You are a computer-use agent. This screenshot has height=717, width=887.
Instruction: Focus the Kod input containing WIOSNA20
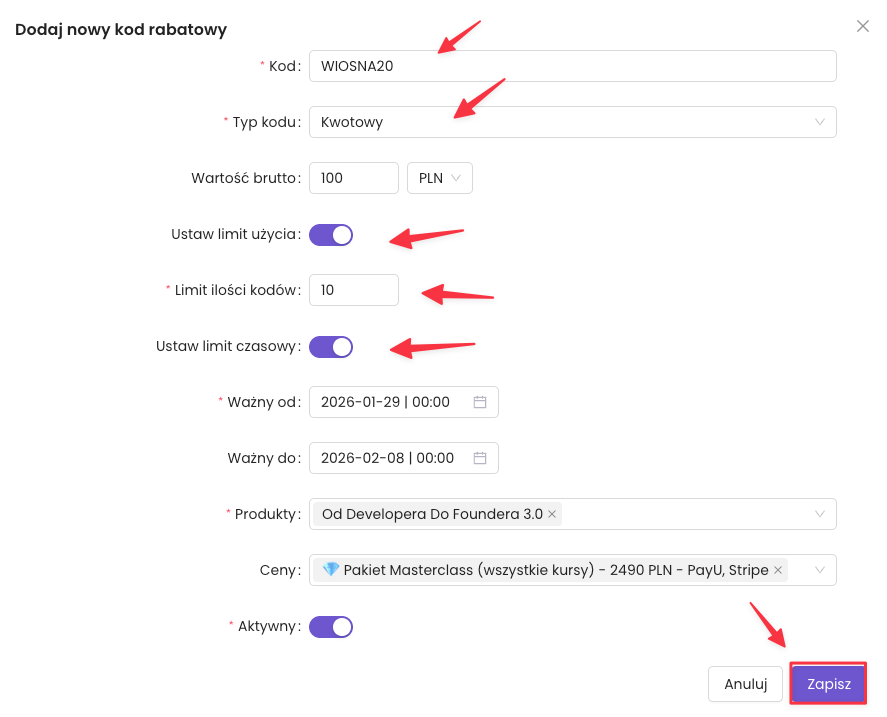[572, 66]
